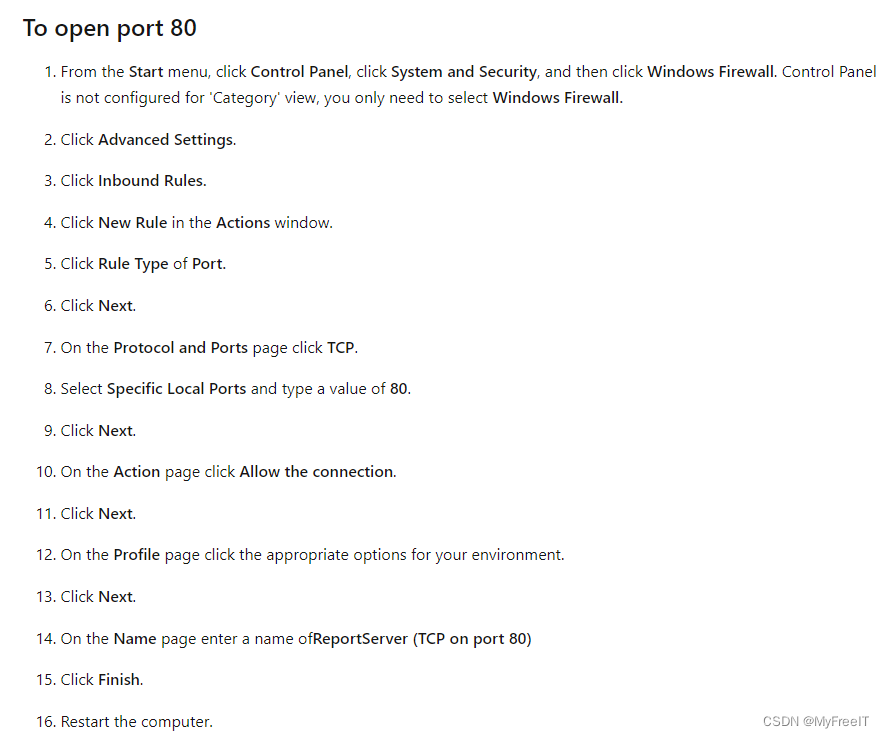
Task: Click the CSDN @MyFreeIT watermark
Action: click(x=815, y=721)
